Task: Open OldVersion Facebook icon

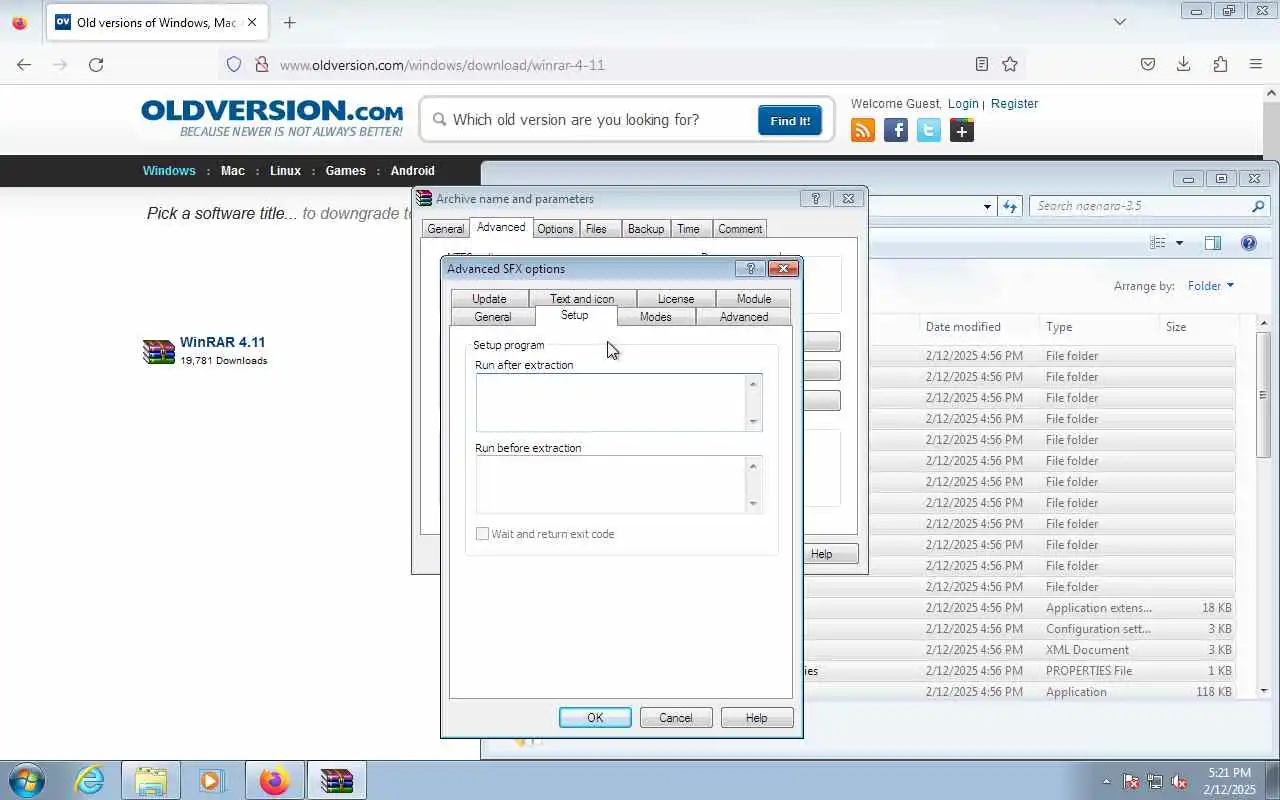Action: [896, 130]
